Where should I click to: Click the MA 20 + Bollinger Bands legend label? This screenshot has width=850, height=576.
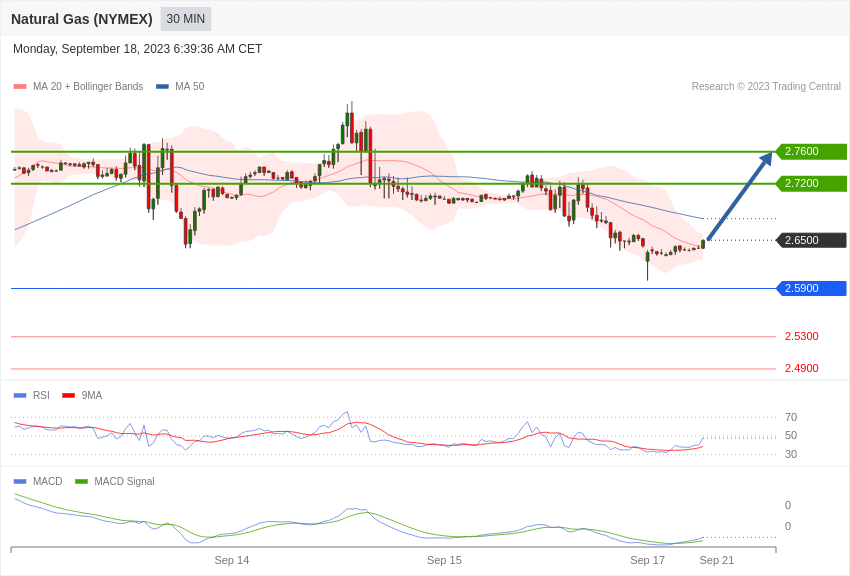click(88, 86)
